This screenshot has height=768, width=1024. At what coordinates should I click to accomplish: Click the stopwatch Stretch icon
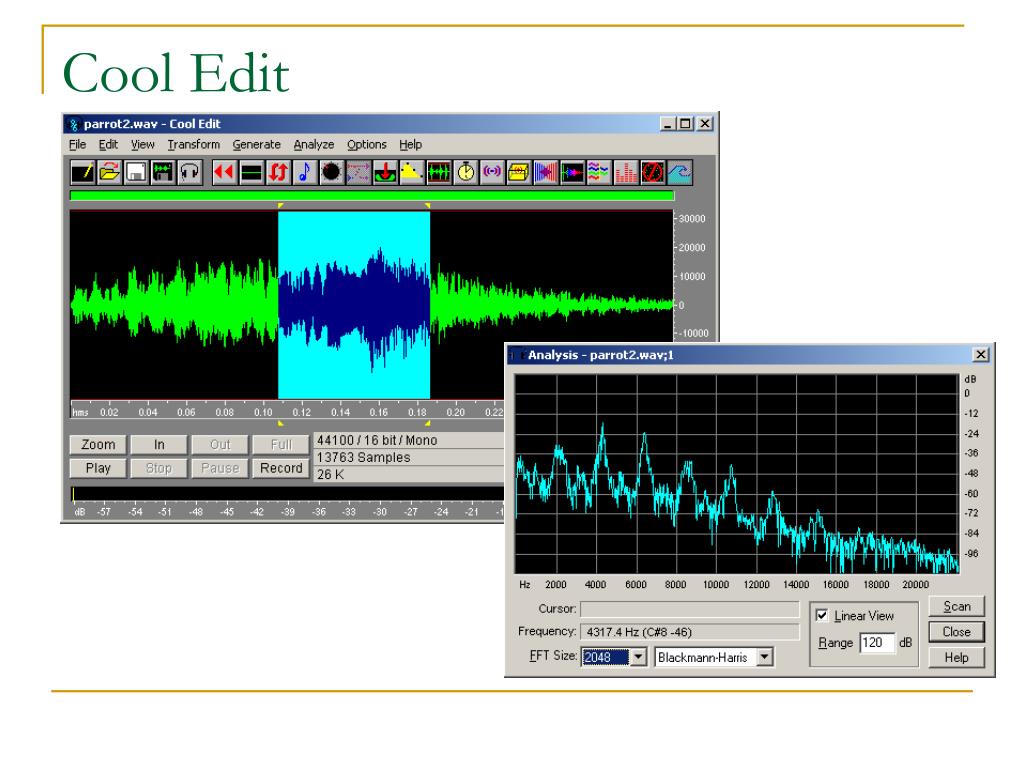click(466, 172)
